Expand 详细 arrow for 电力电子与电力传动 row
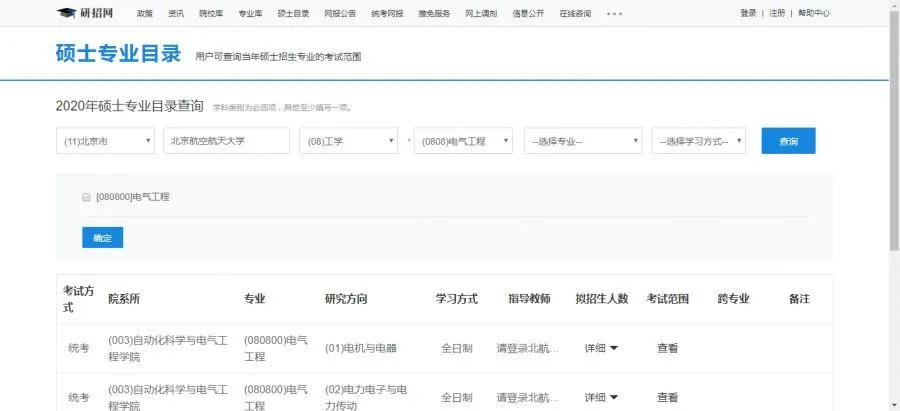 tap(613, 397)
